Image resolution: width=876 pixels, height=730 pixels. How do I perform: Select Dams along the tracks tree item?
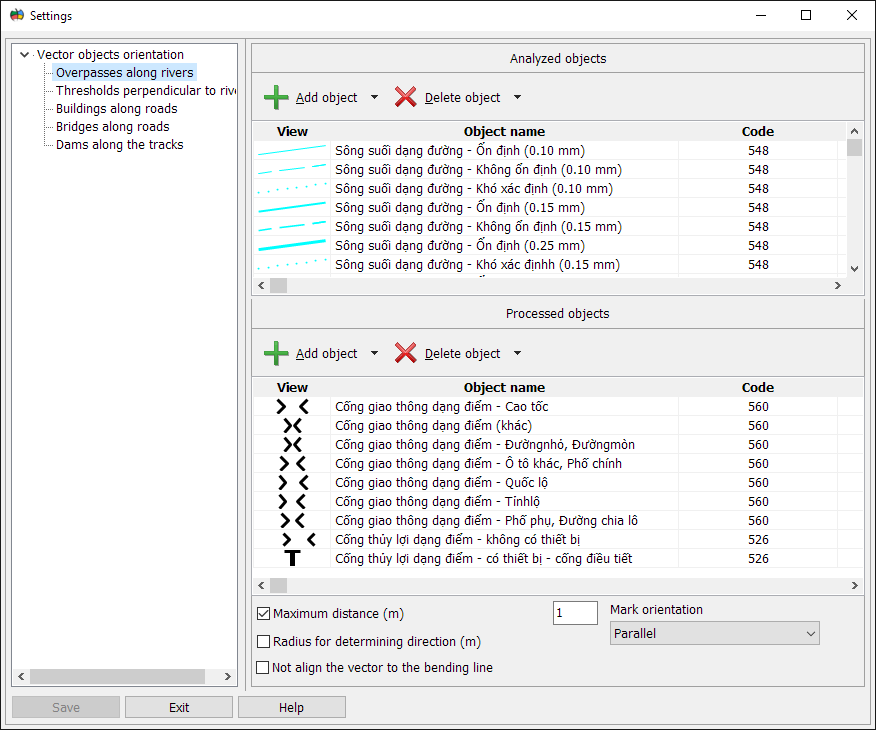[x=120, y=145]
